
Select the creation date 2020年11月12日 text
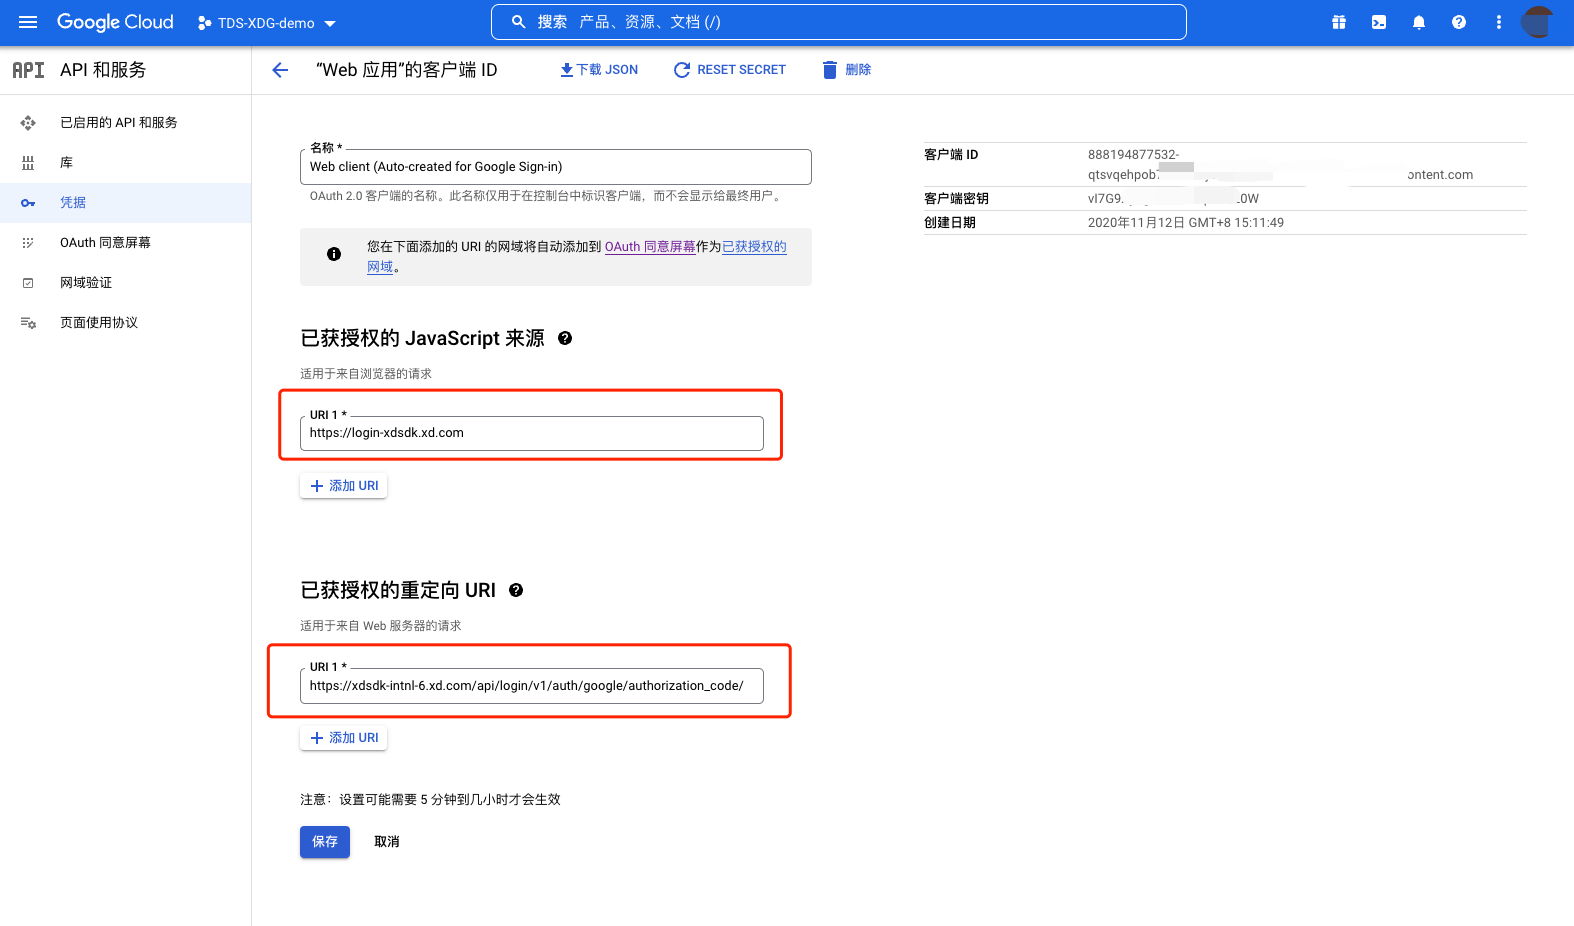pyautogui.click(x=1186, y=223)
